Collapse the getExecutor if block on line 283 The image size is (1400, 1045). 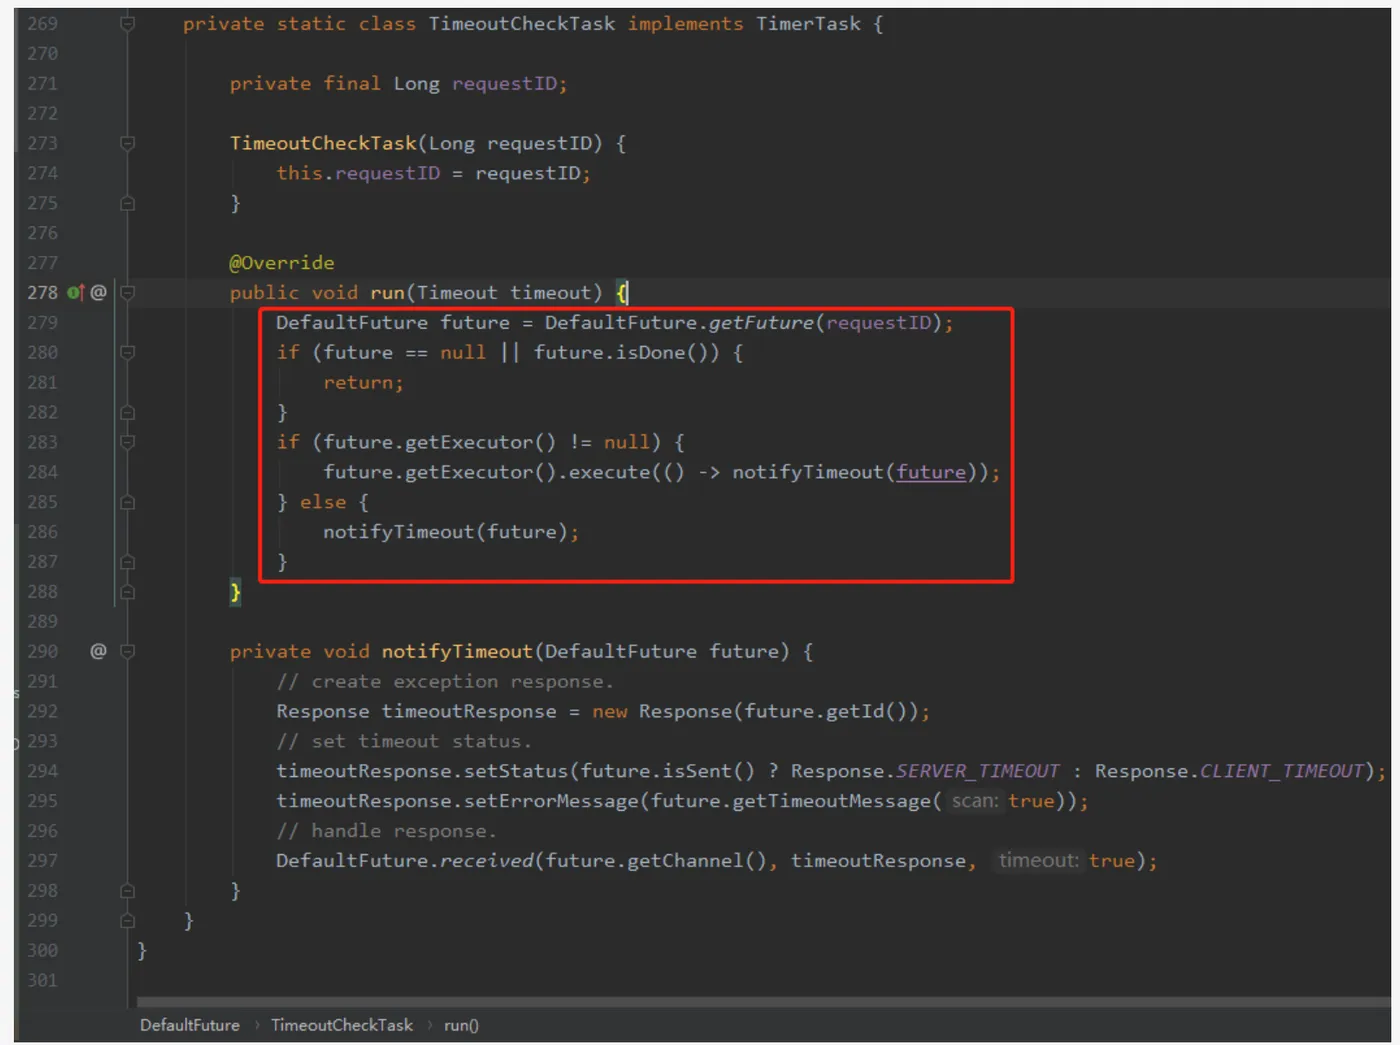pyautogui.click(x=128, y=442)
